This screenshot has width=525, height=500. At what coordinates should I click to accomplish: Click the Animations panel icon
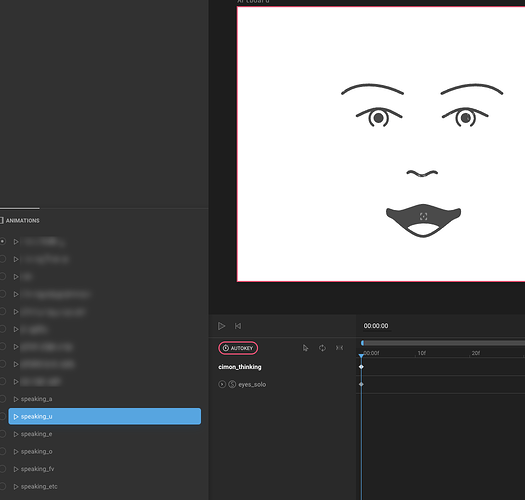coord(1,220)
